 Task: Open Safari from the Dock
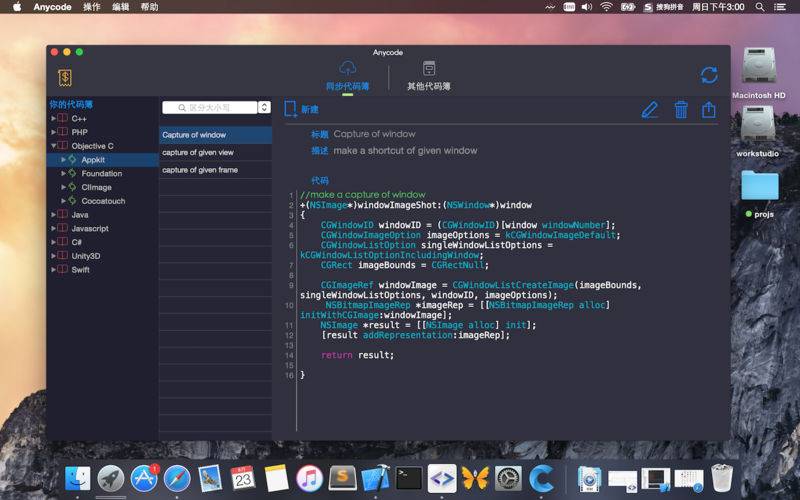177,479
